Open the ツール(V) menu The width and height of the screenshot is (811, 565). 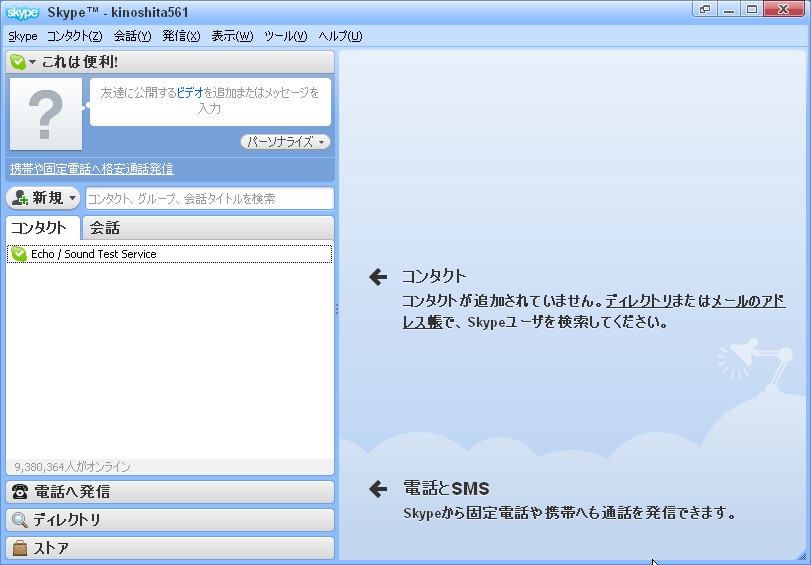tap(286, 36)
